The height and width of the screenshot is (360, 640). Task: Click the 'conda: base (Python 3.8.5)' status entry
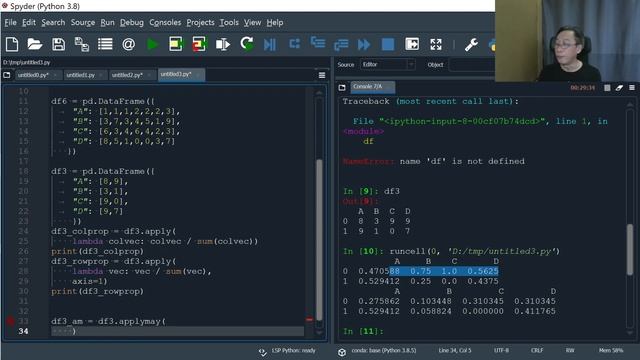pos(384,351)
